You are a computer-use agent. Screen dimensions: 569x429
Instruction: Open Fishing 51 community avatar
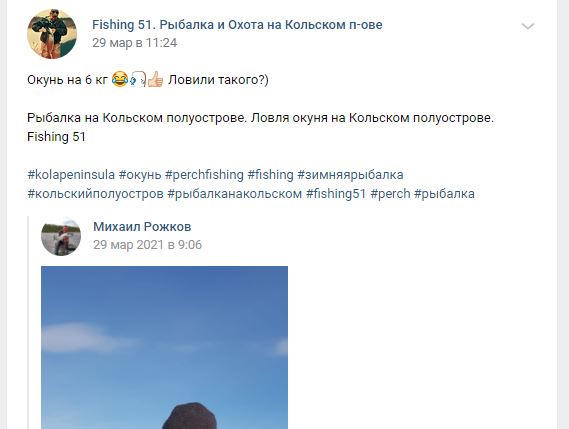click(52, 34)
